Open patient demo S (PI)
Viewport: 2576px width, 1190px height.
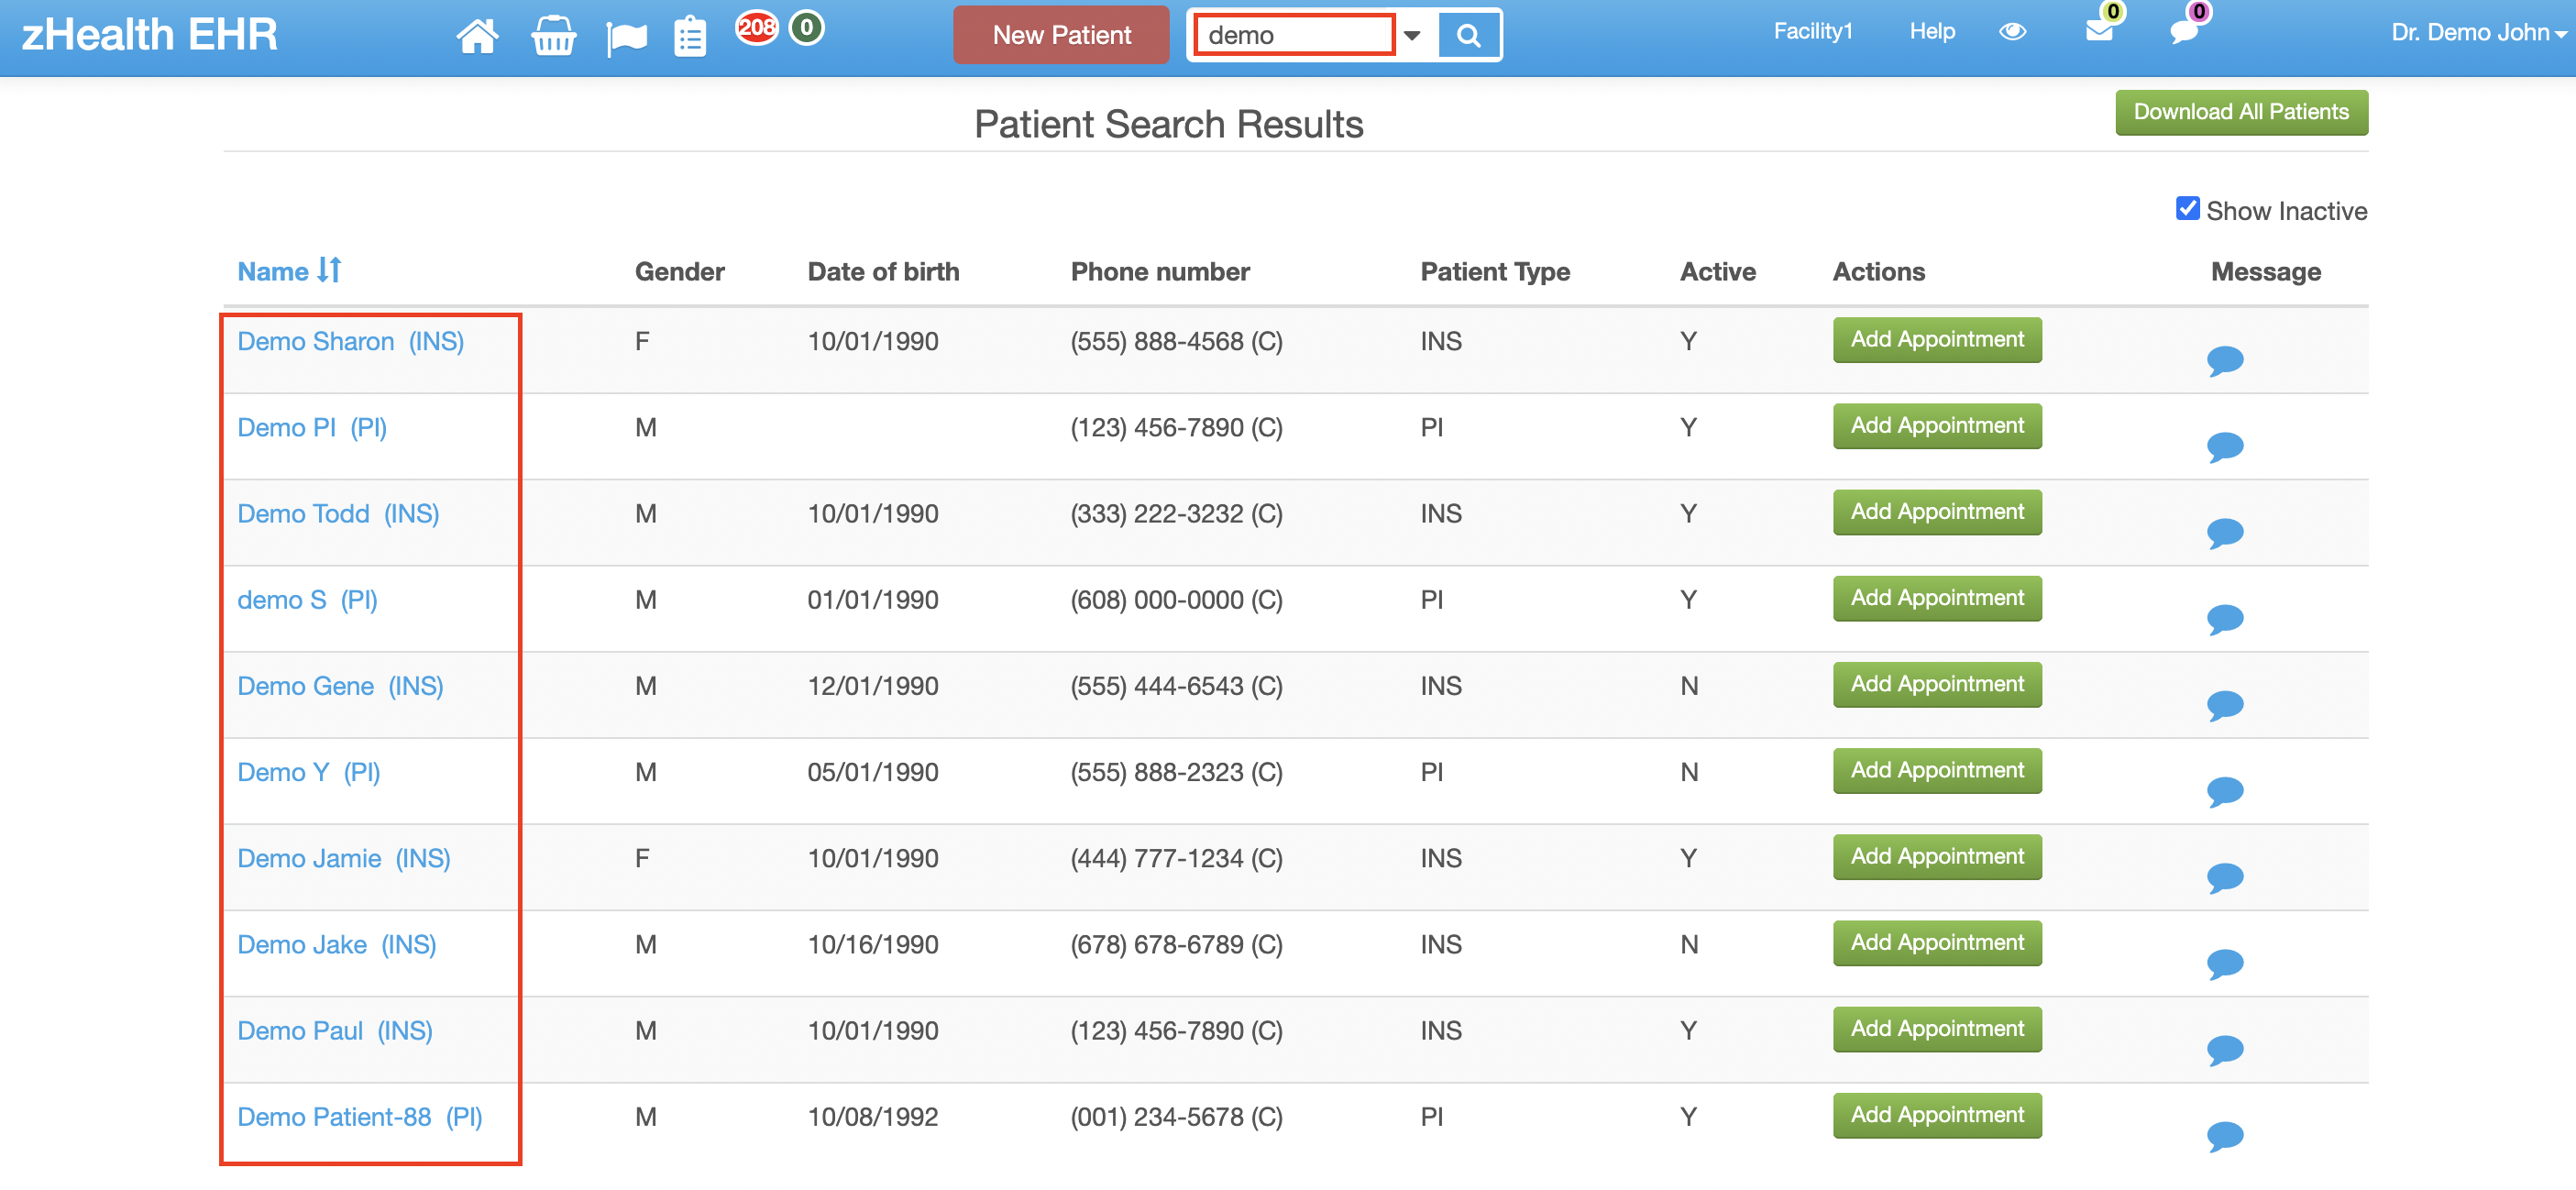[307, 599]
